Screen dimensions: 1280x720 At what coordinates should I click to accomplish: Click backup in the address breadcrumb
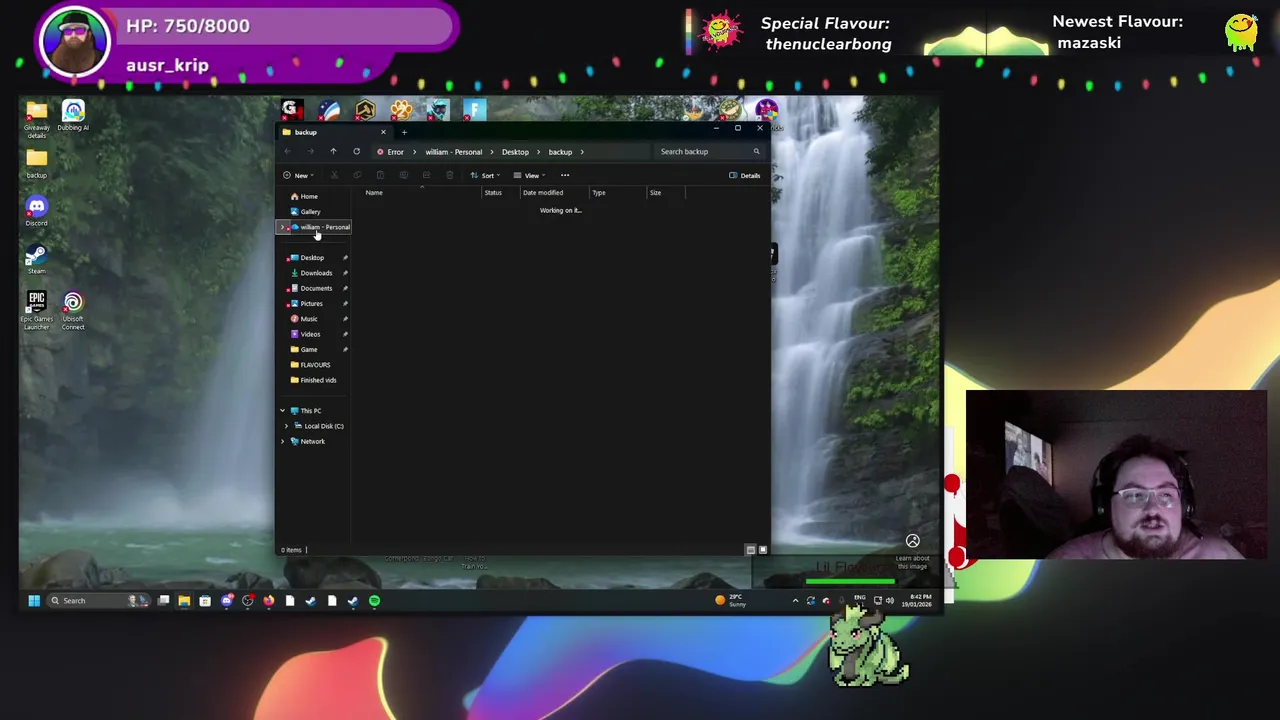[560, 152]
